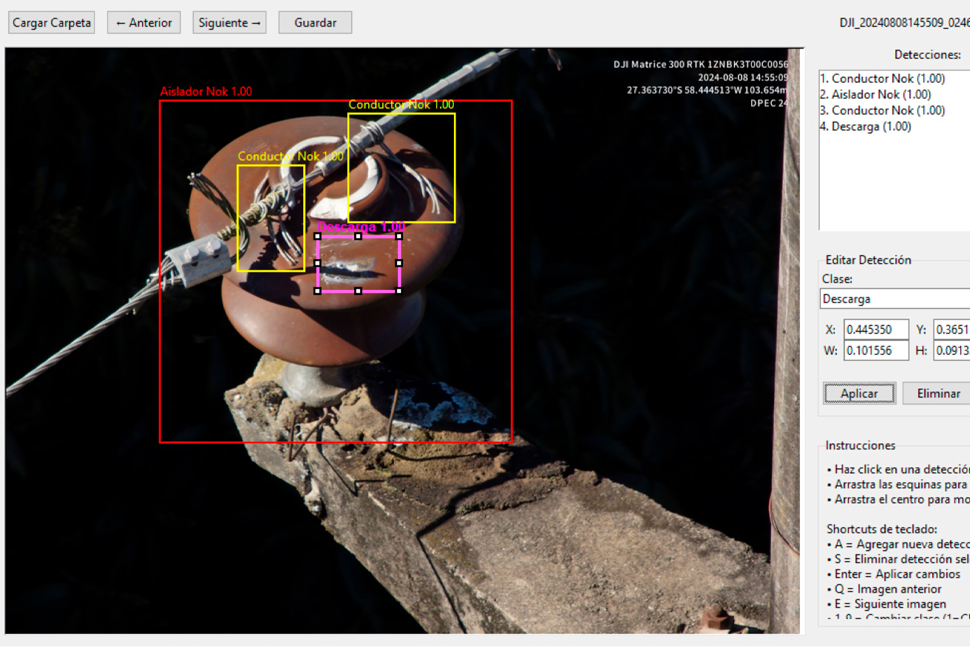Click the 'Arrastra el centro para' instruction
Image resolution: width=970 pixels, height=647 pixels.
[x=898, y=499]
